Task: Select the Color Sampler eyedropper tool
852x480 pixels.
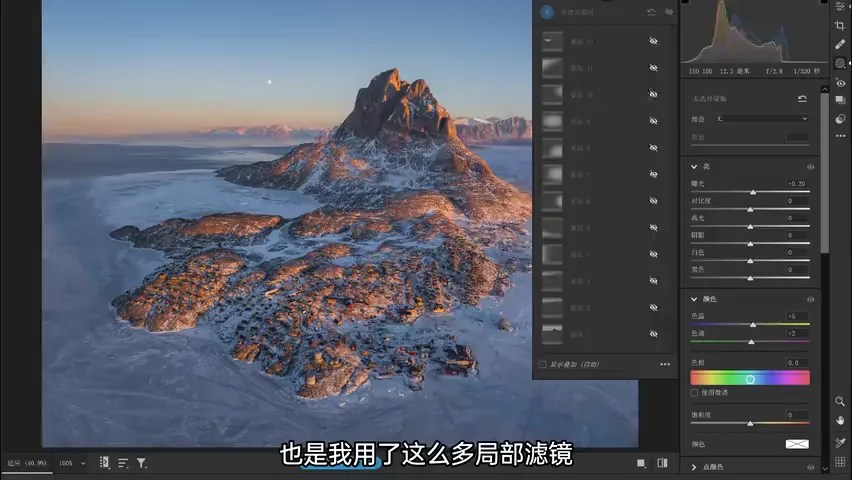Action: pyautogui.click(x=840, y=443)
